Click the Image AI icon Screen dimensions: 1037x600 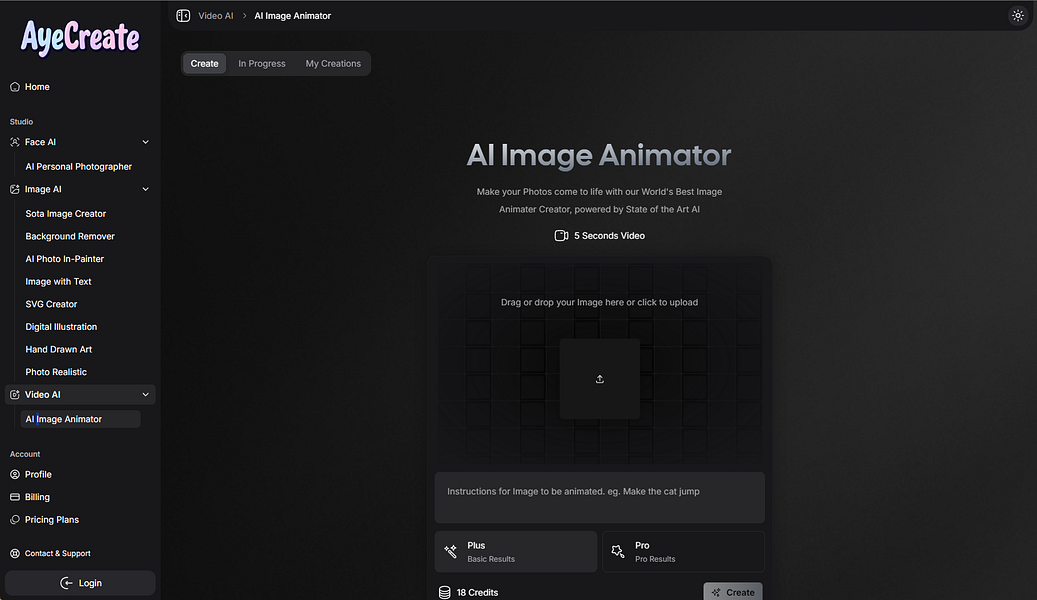[x=15, y=189]
